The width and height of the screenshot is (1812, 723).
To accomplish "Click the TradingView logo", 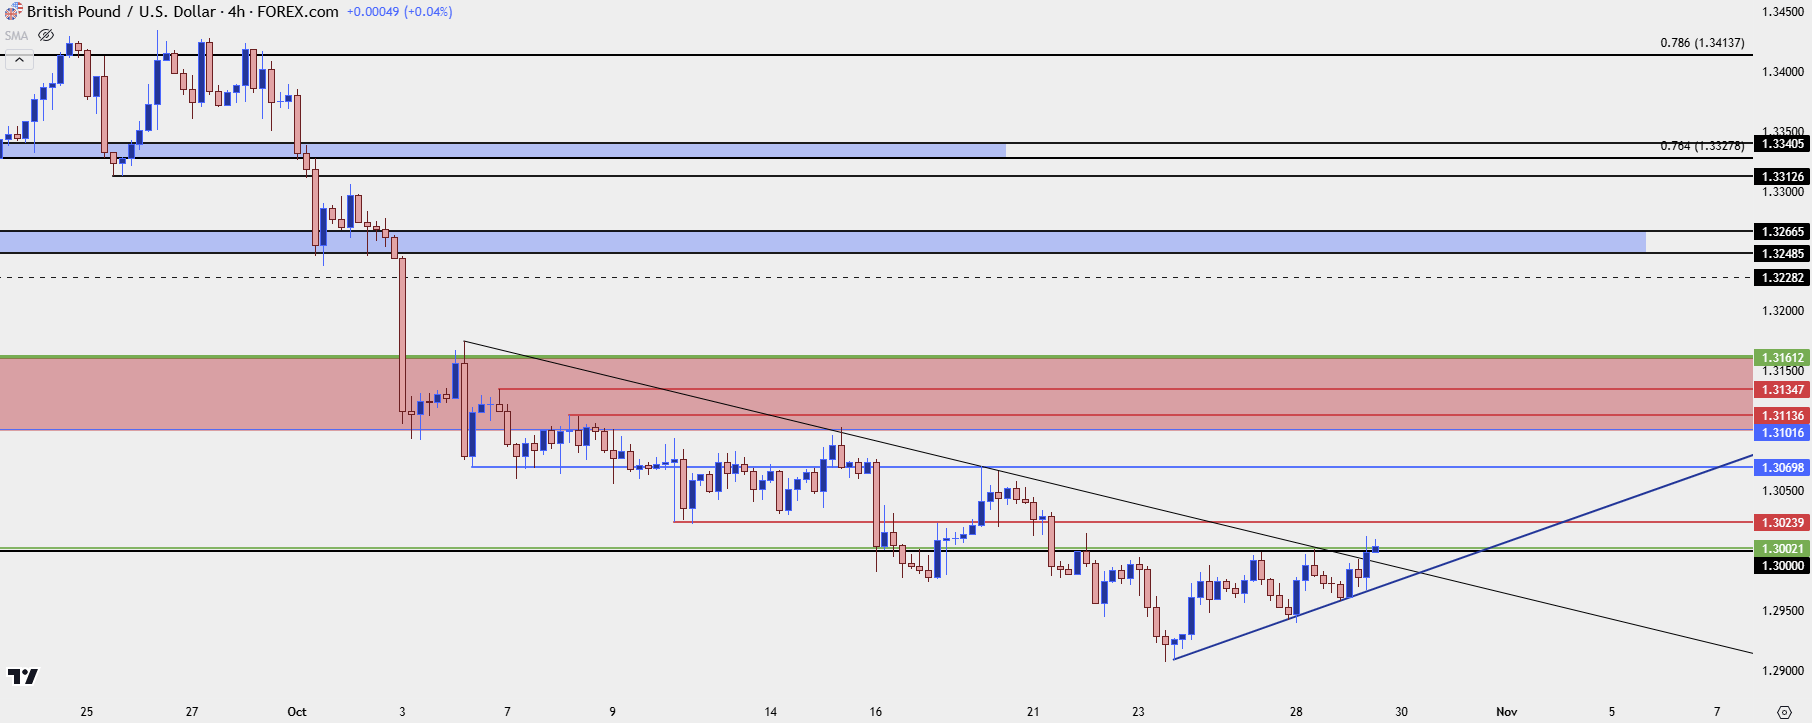I will pyautogui.click(x=22, y=677).
